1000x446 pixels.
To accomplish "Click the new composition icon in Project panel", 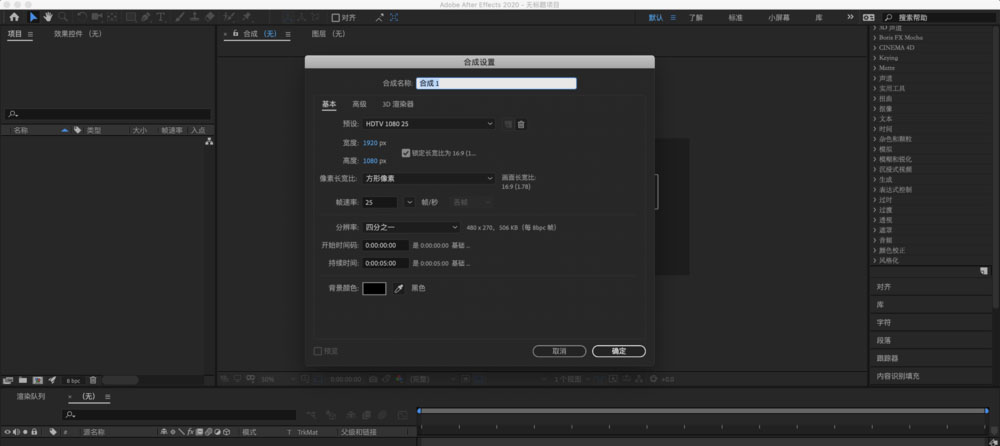I will tap(37, 380).
